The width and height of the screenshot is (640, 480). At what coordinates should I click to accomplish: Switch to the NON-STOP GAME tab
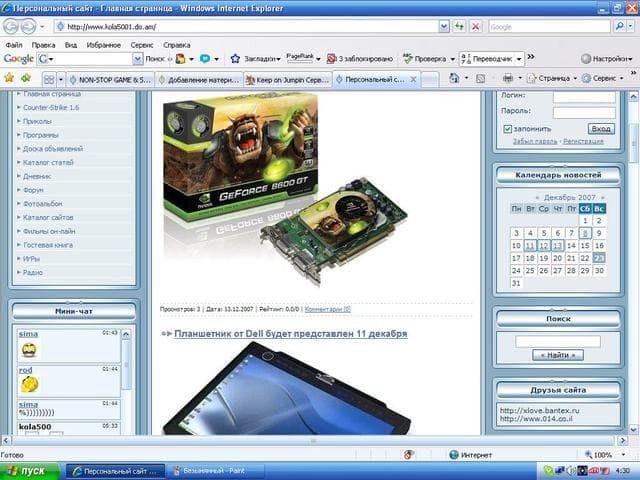click(110, 80)
